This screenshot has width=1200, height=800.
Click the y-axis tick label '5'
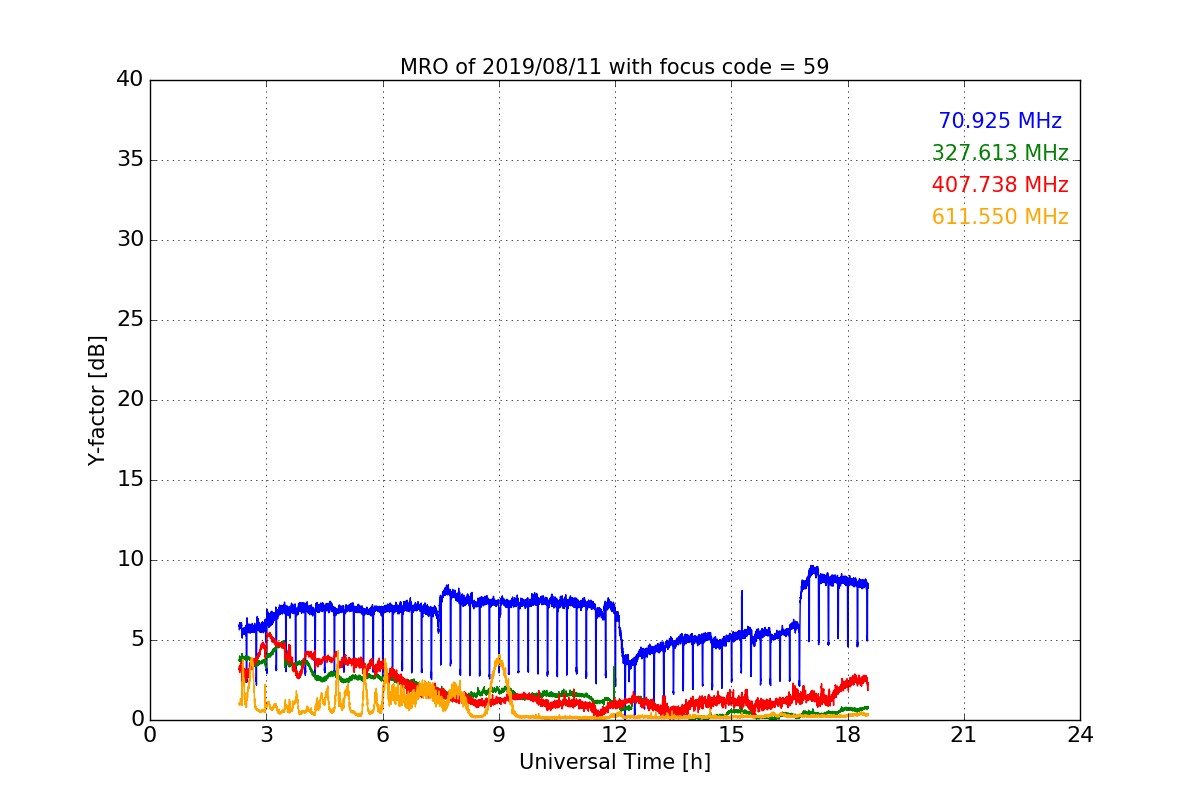click(x=137, y=640)
